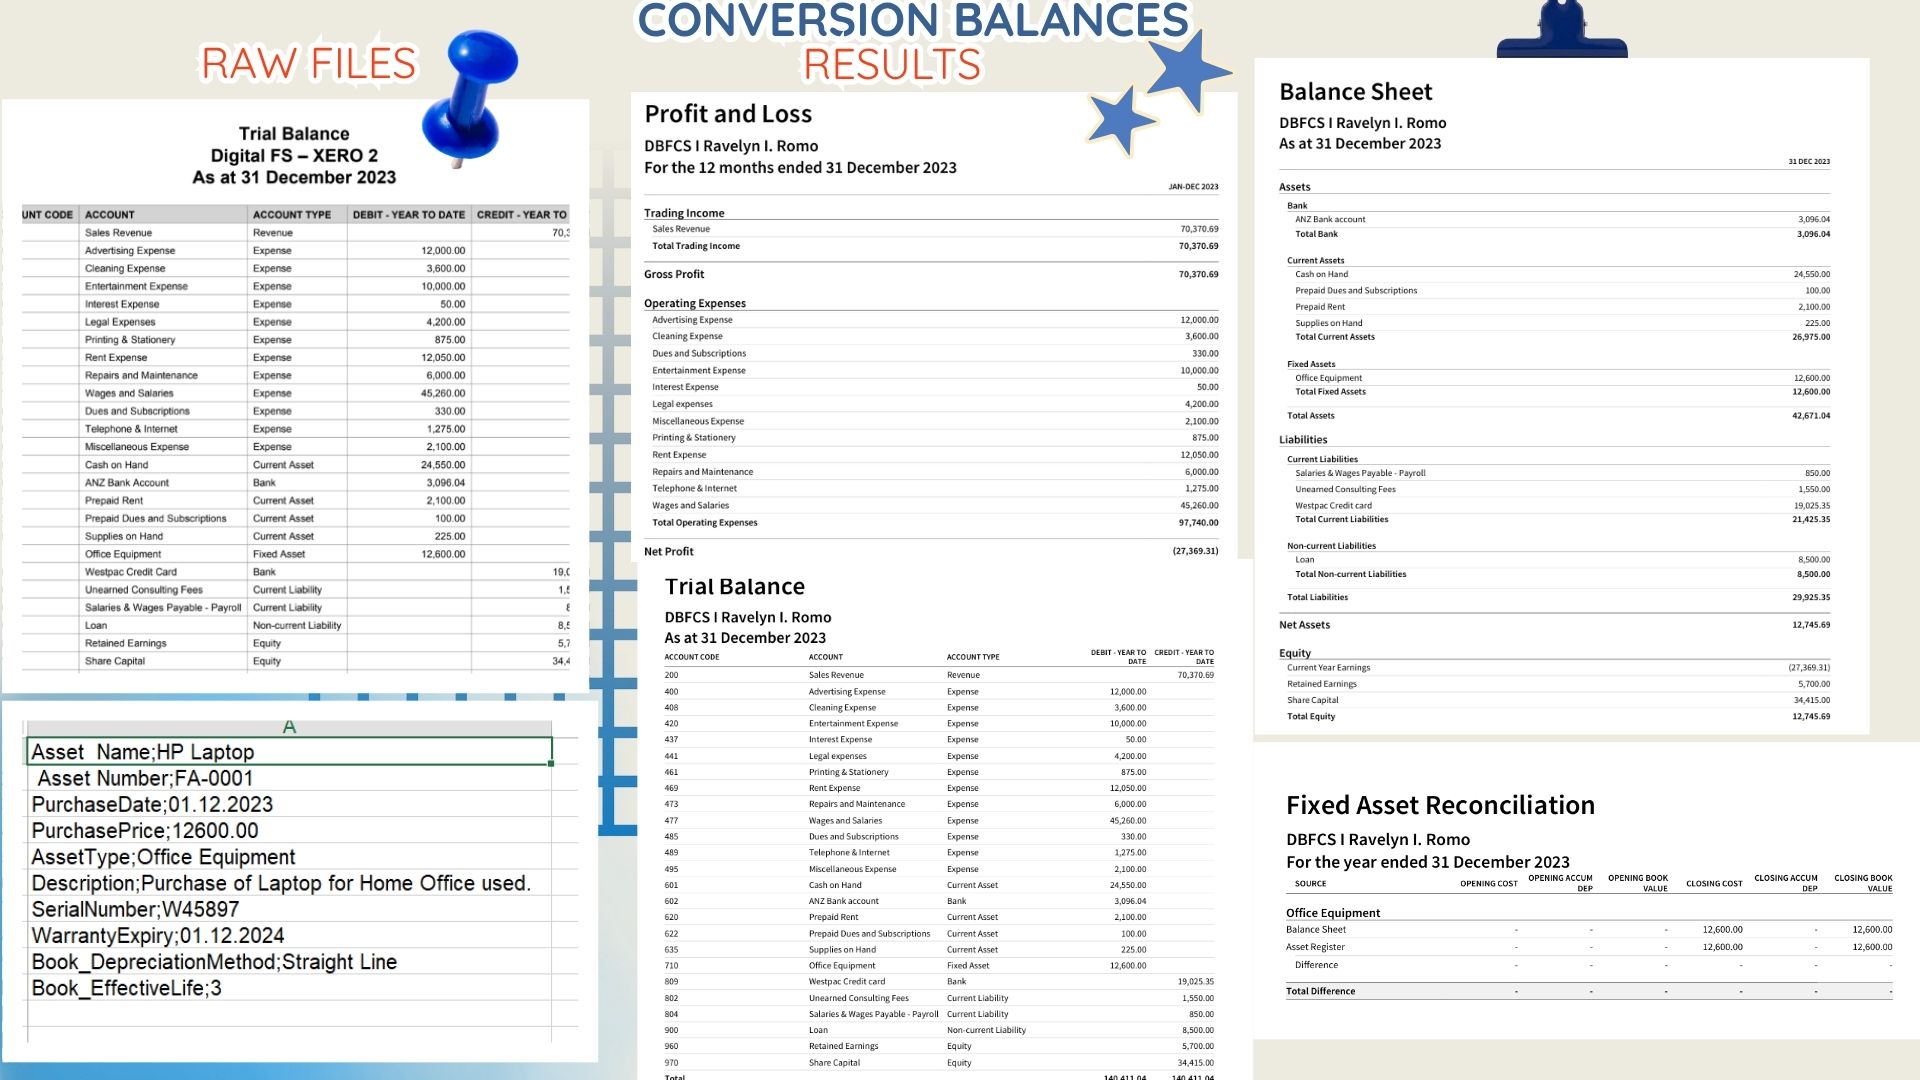Image resolution: width=1920 pixels, height=1080 pixels.
Task: Click 'ACCOUNT TYPE' header in raw trial balance
Action: click(x=291, y=215)
